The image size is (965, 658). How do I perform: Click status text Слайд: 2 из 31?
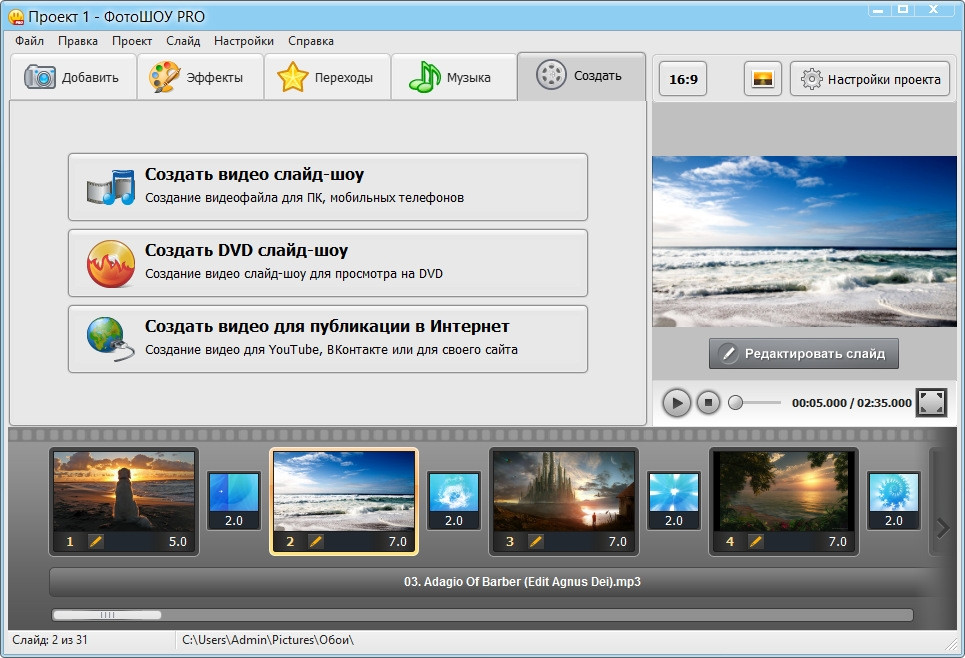click(x=50, y=640)
